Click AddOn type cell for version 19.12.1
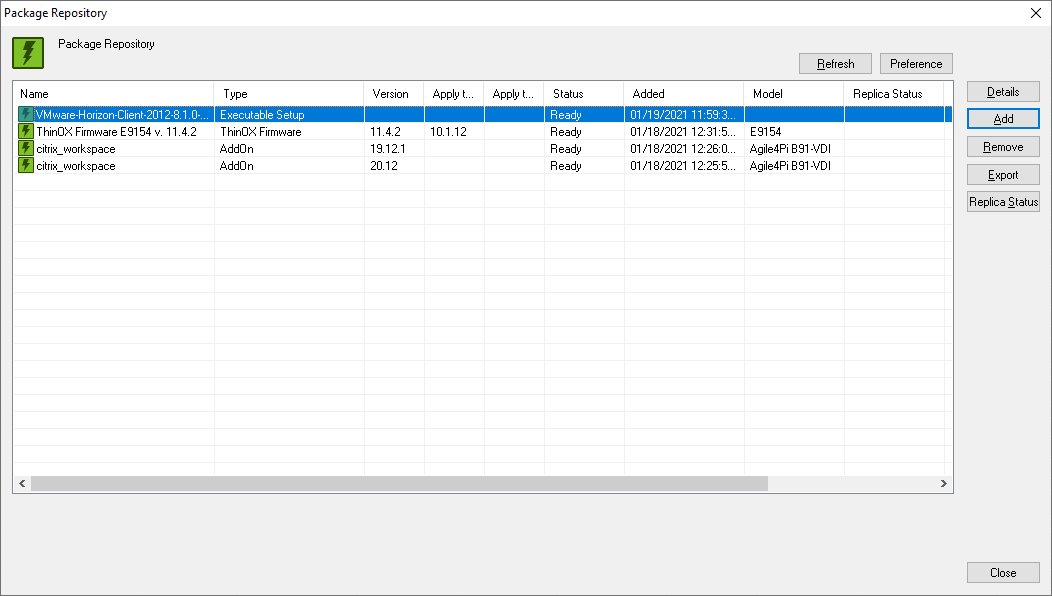This screenshot has width=1052, height=596. (x=237, y=149)
